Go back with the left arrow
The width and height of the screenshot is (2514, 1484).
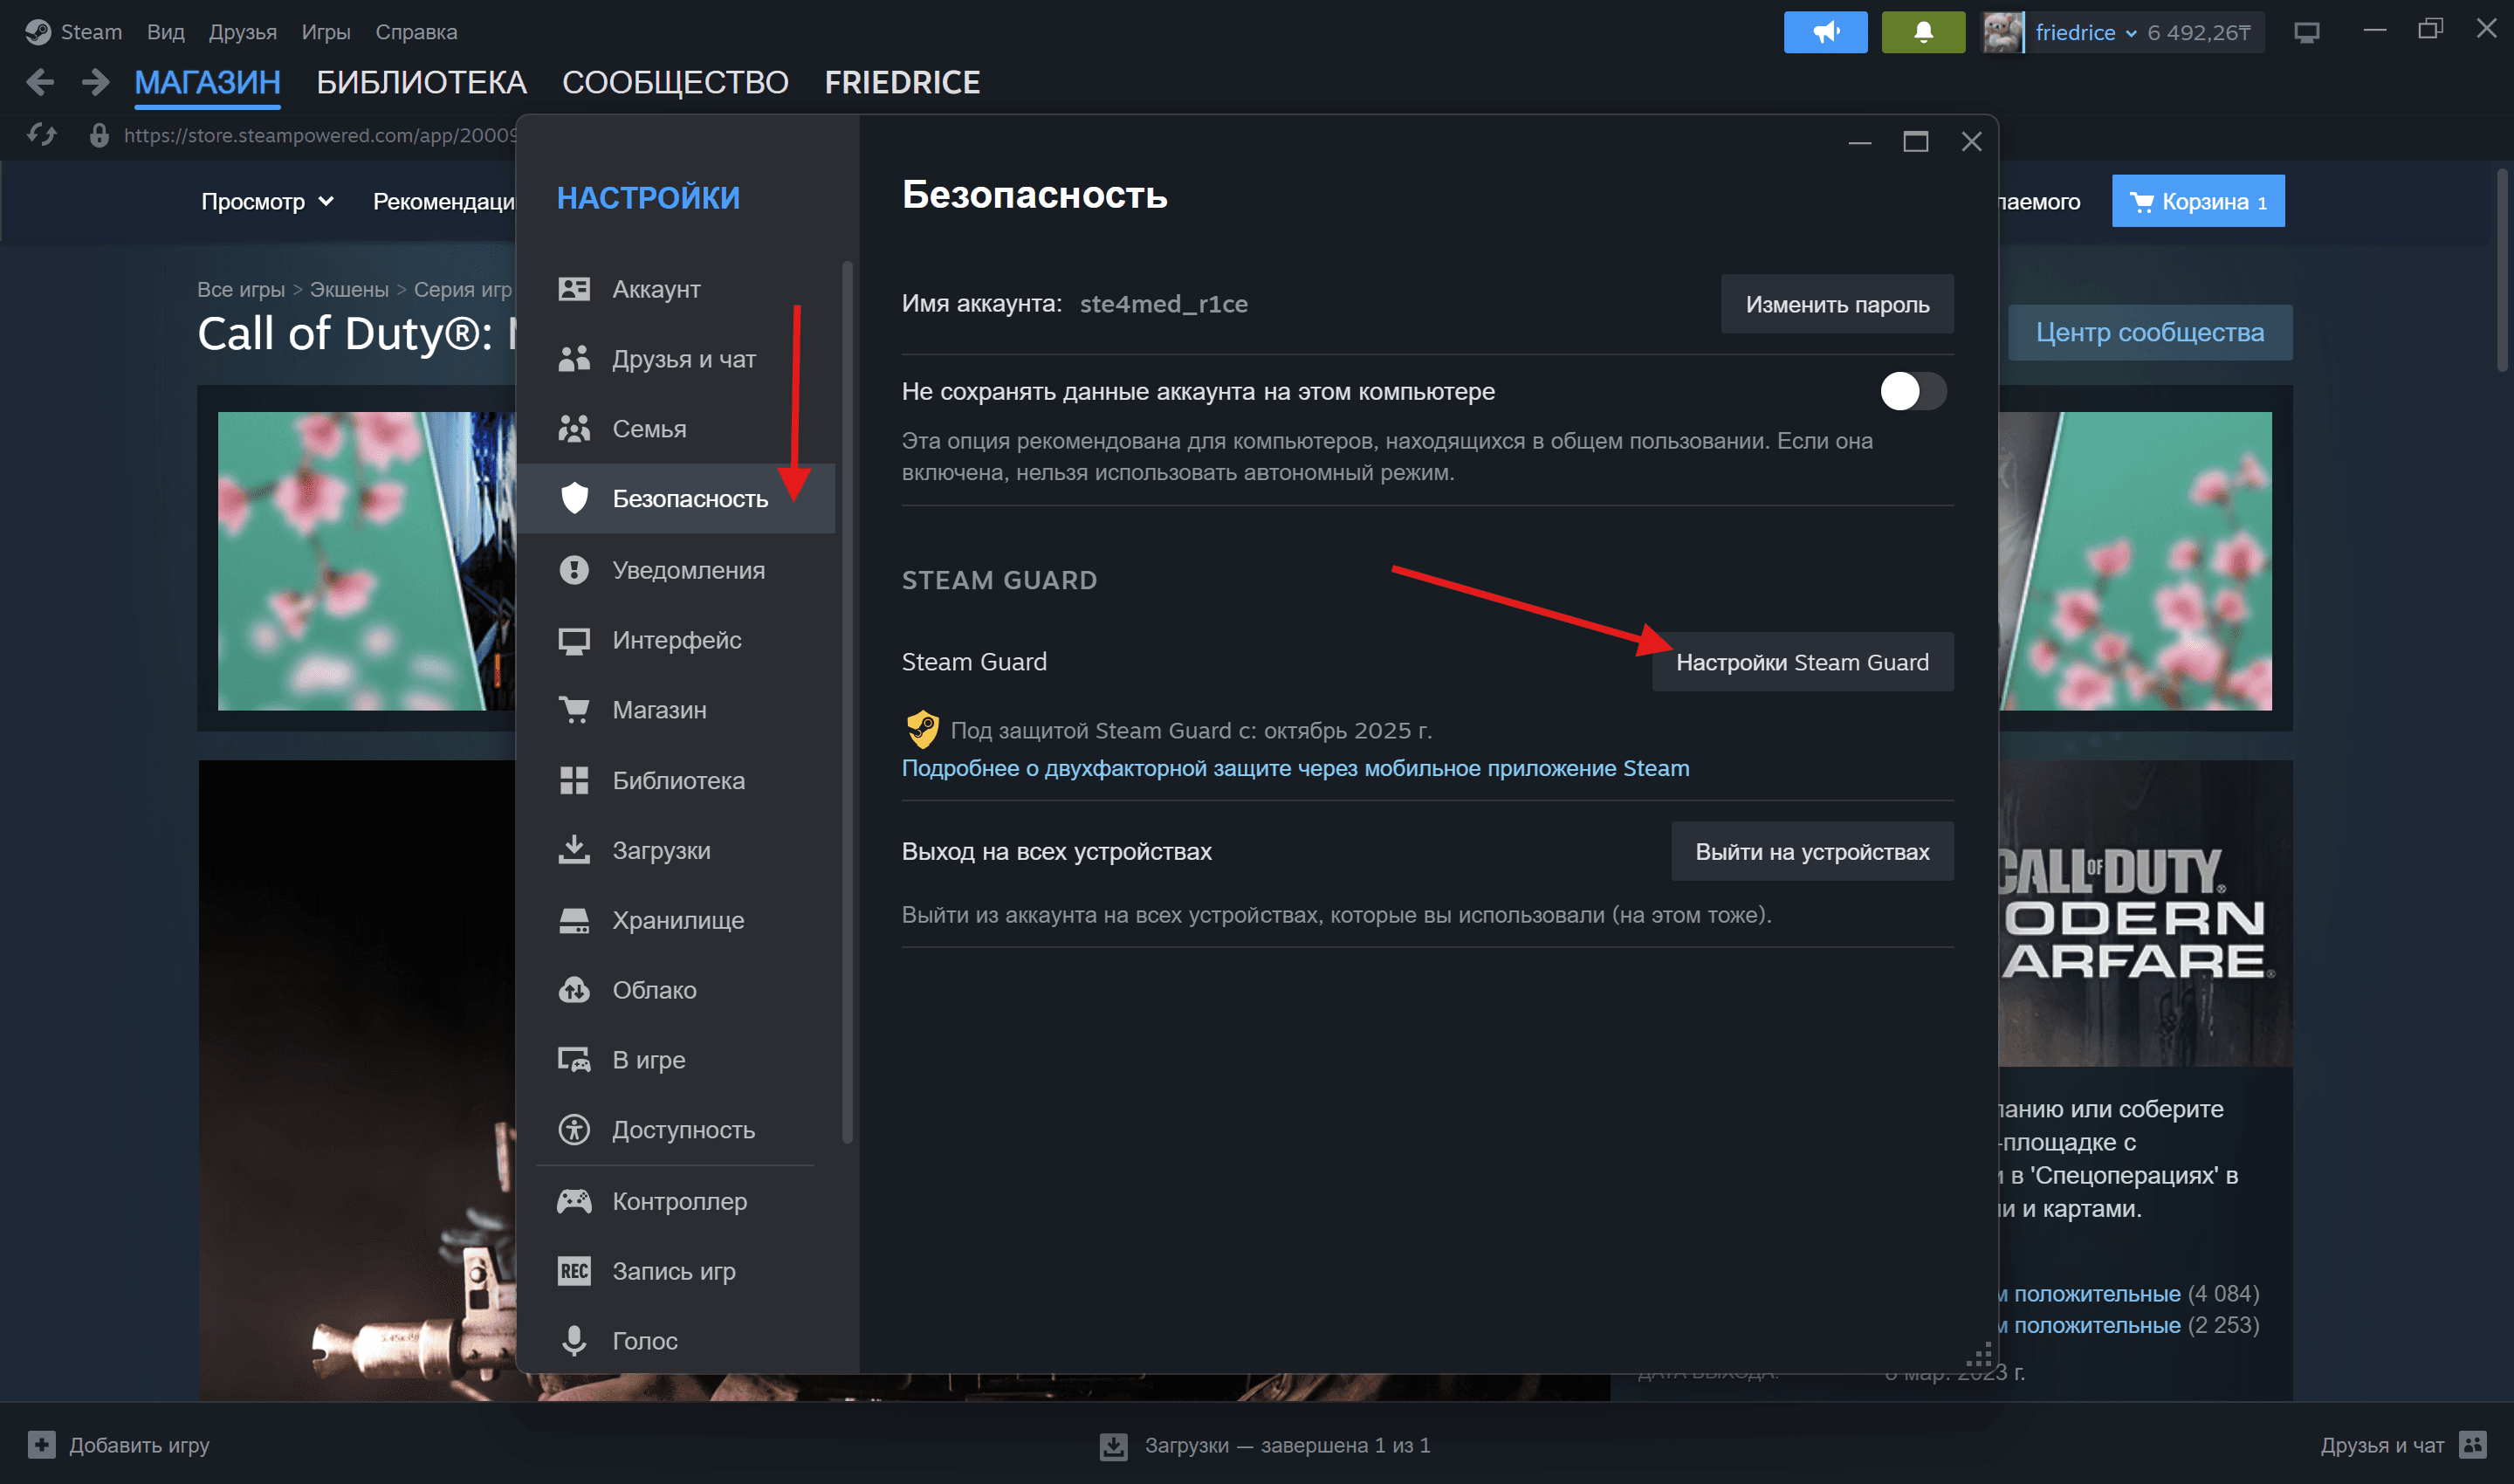(40, 82)
